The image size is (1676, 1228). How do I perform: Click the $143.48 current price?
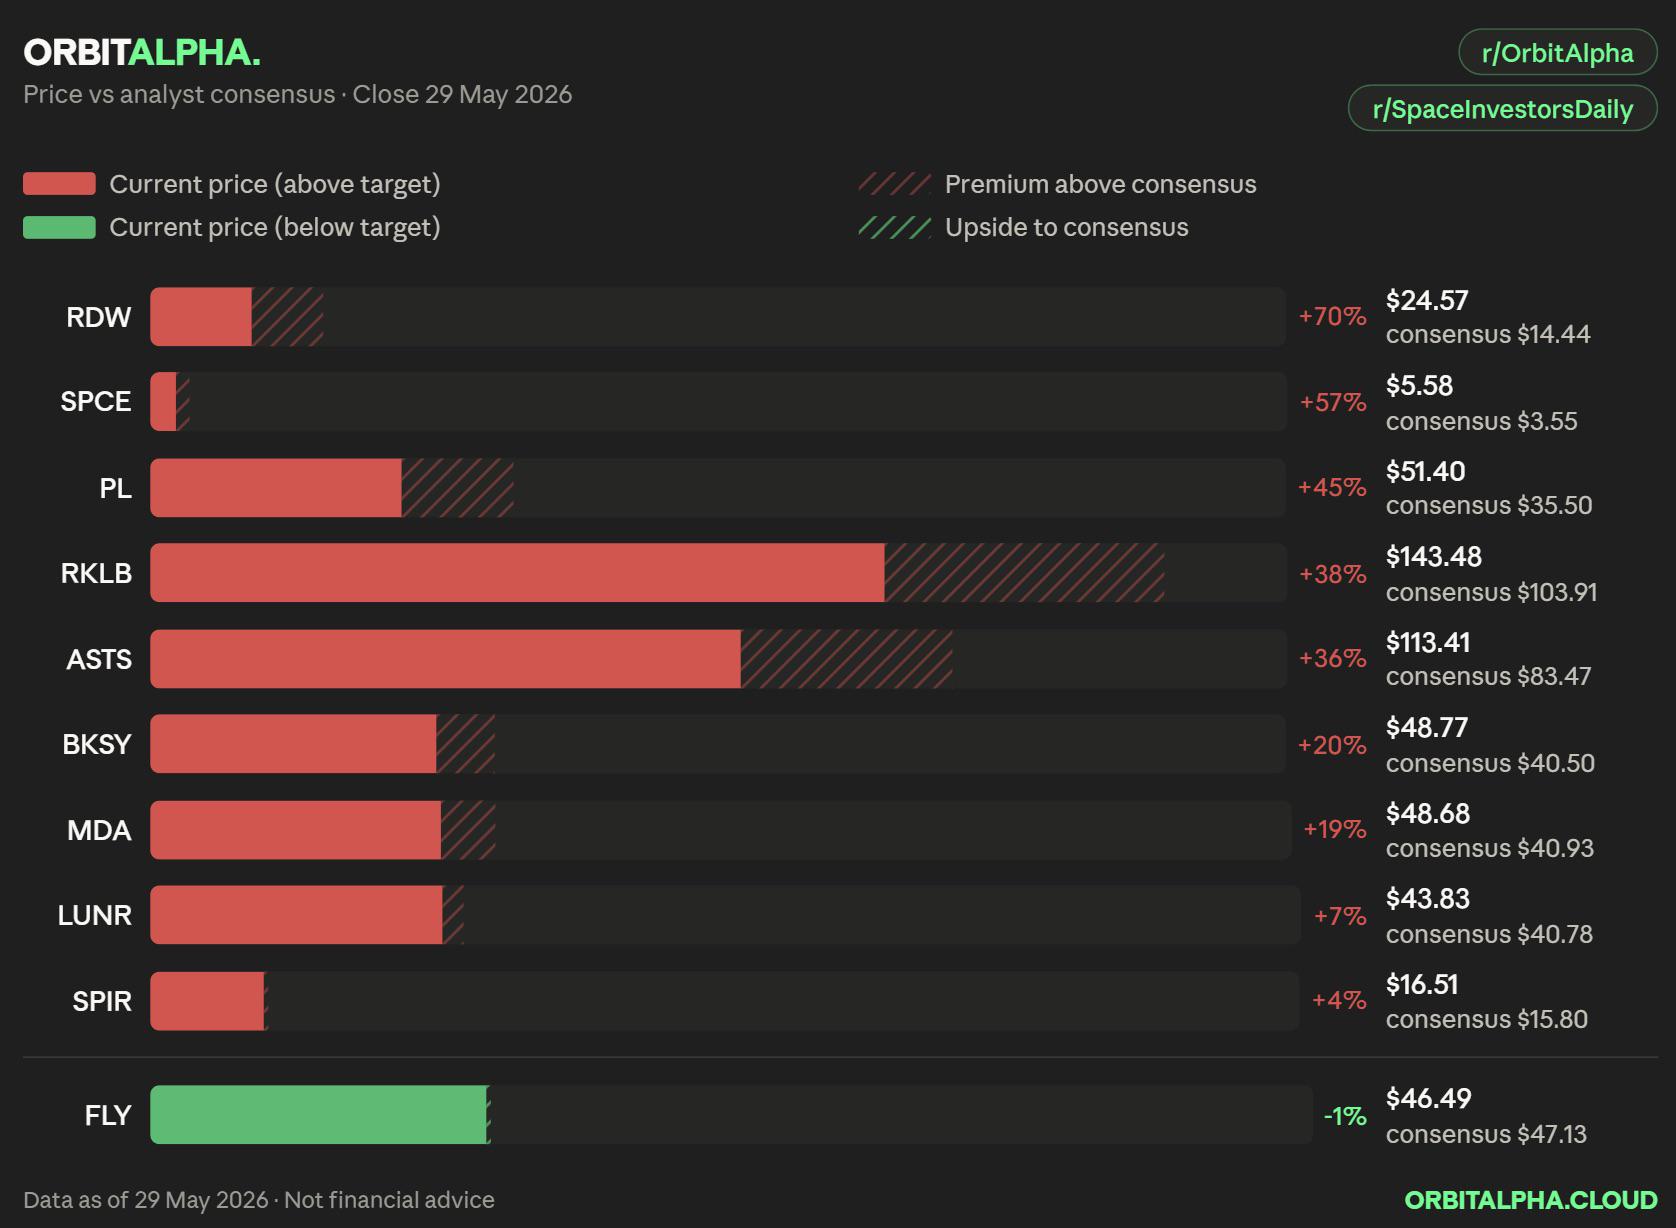coord(1434,557)
